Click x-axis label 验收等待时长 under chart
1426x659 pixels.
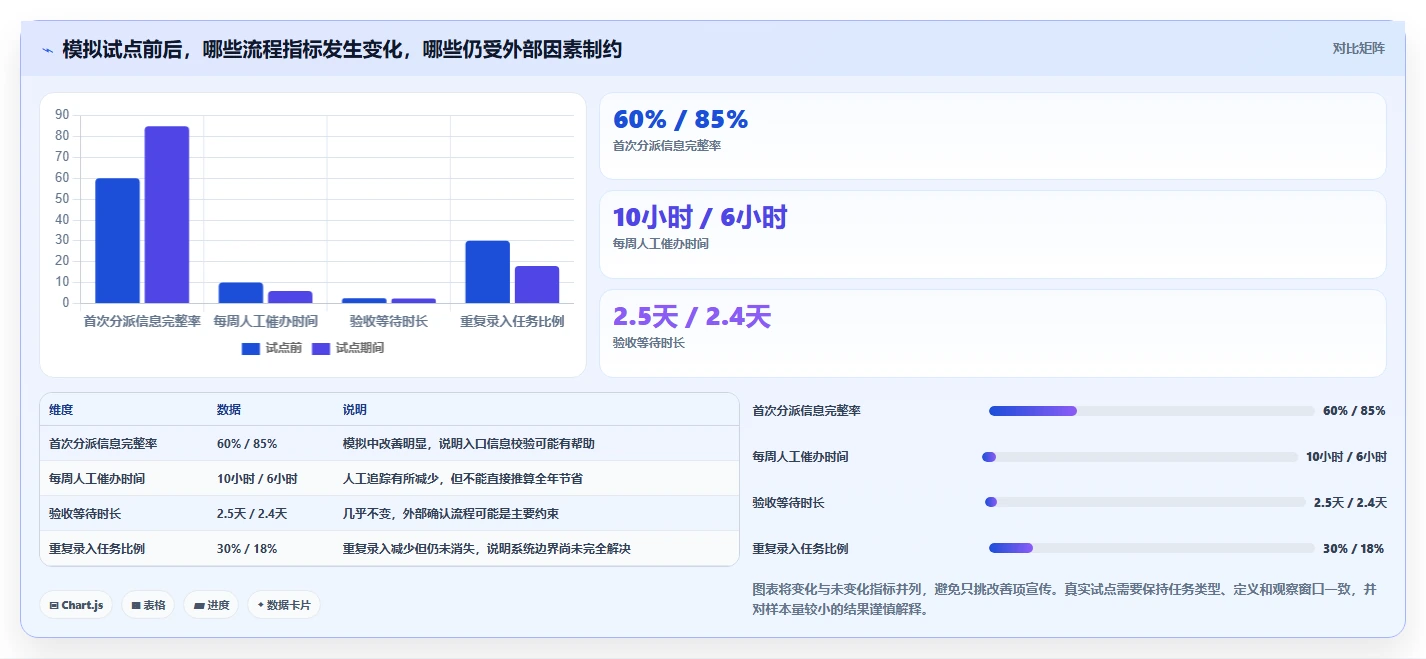click(389, 322)
